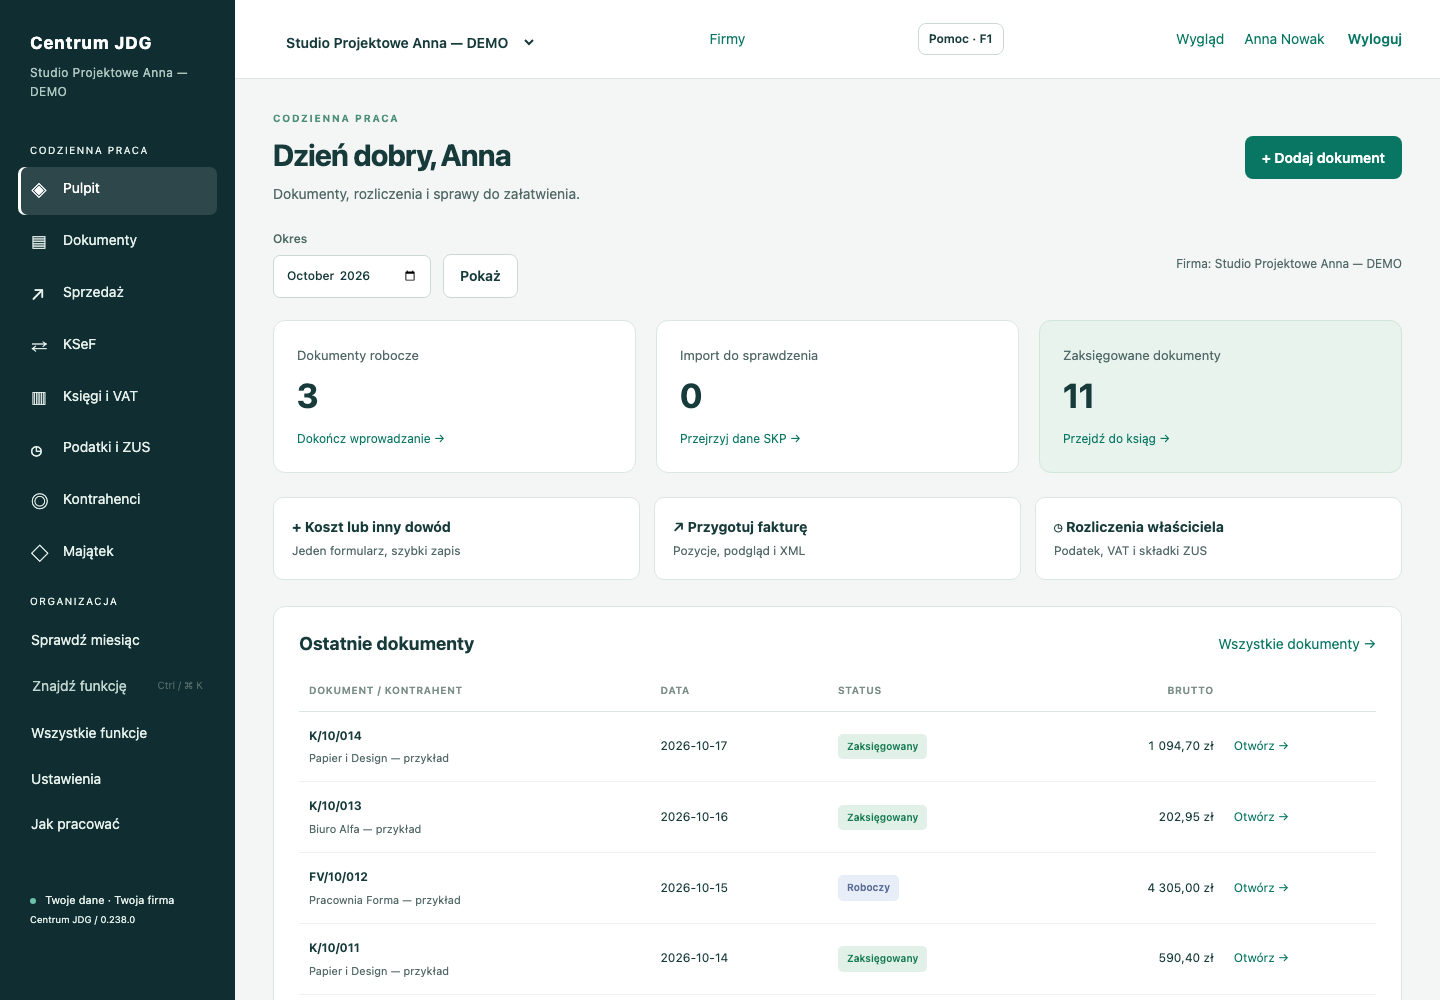Screen dimensions: 1440x1000
Task: Select the Rozliczenia właściciela card
Action: pos(1218,538)
